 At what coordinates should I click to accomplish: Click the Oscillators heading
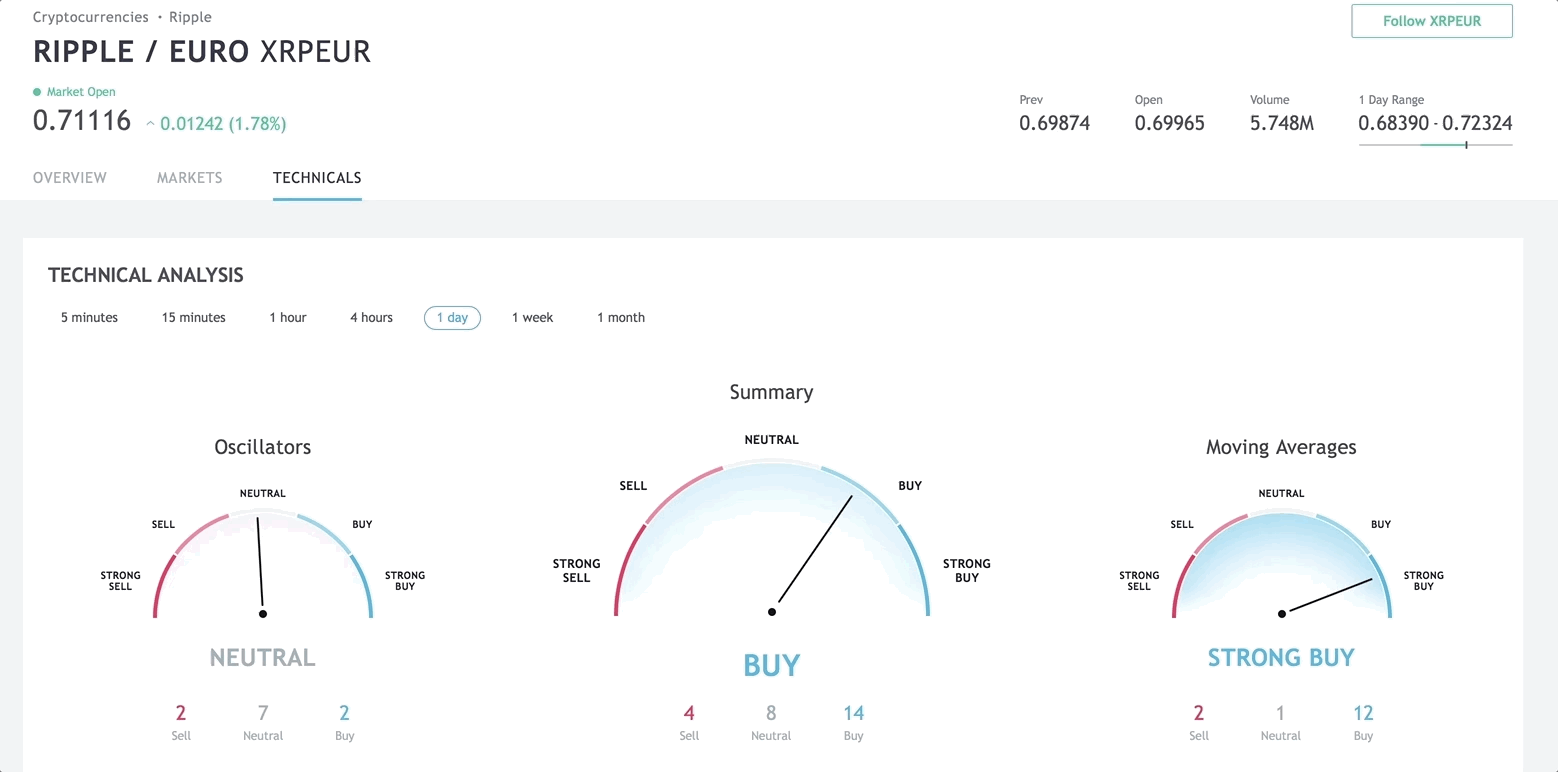[263, 447]
